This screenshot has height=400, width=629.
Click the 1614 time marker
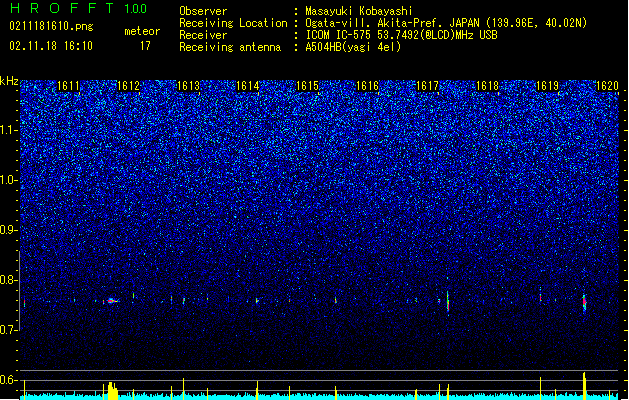[x=248, y=86]
